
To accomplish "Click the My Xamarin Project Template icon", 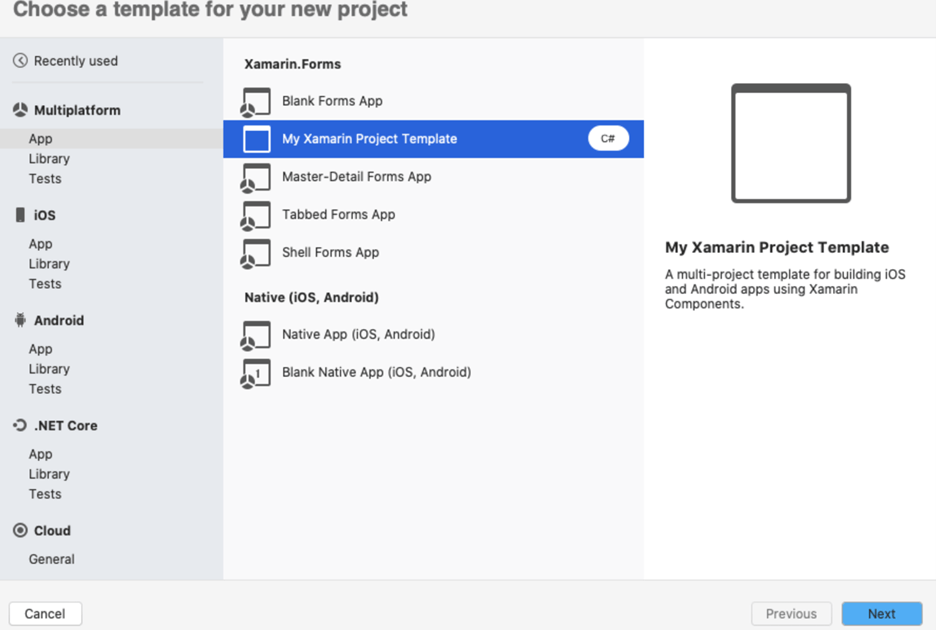I will click(257, 139).
